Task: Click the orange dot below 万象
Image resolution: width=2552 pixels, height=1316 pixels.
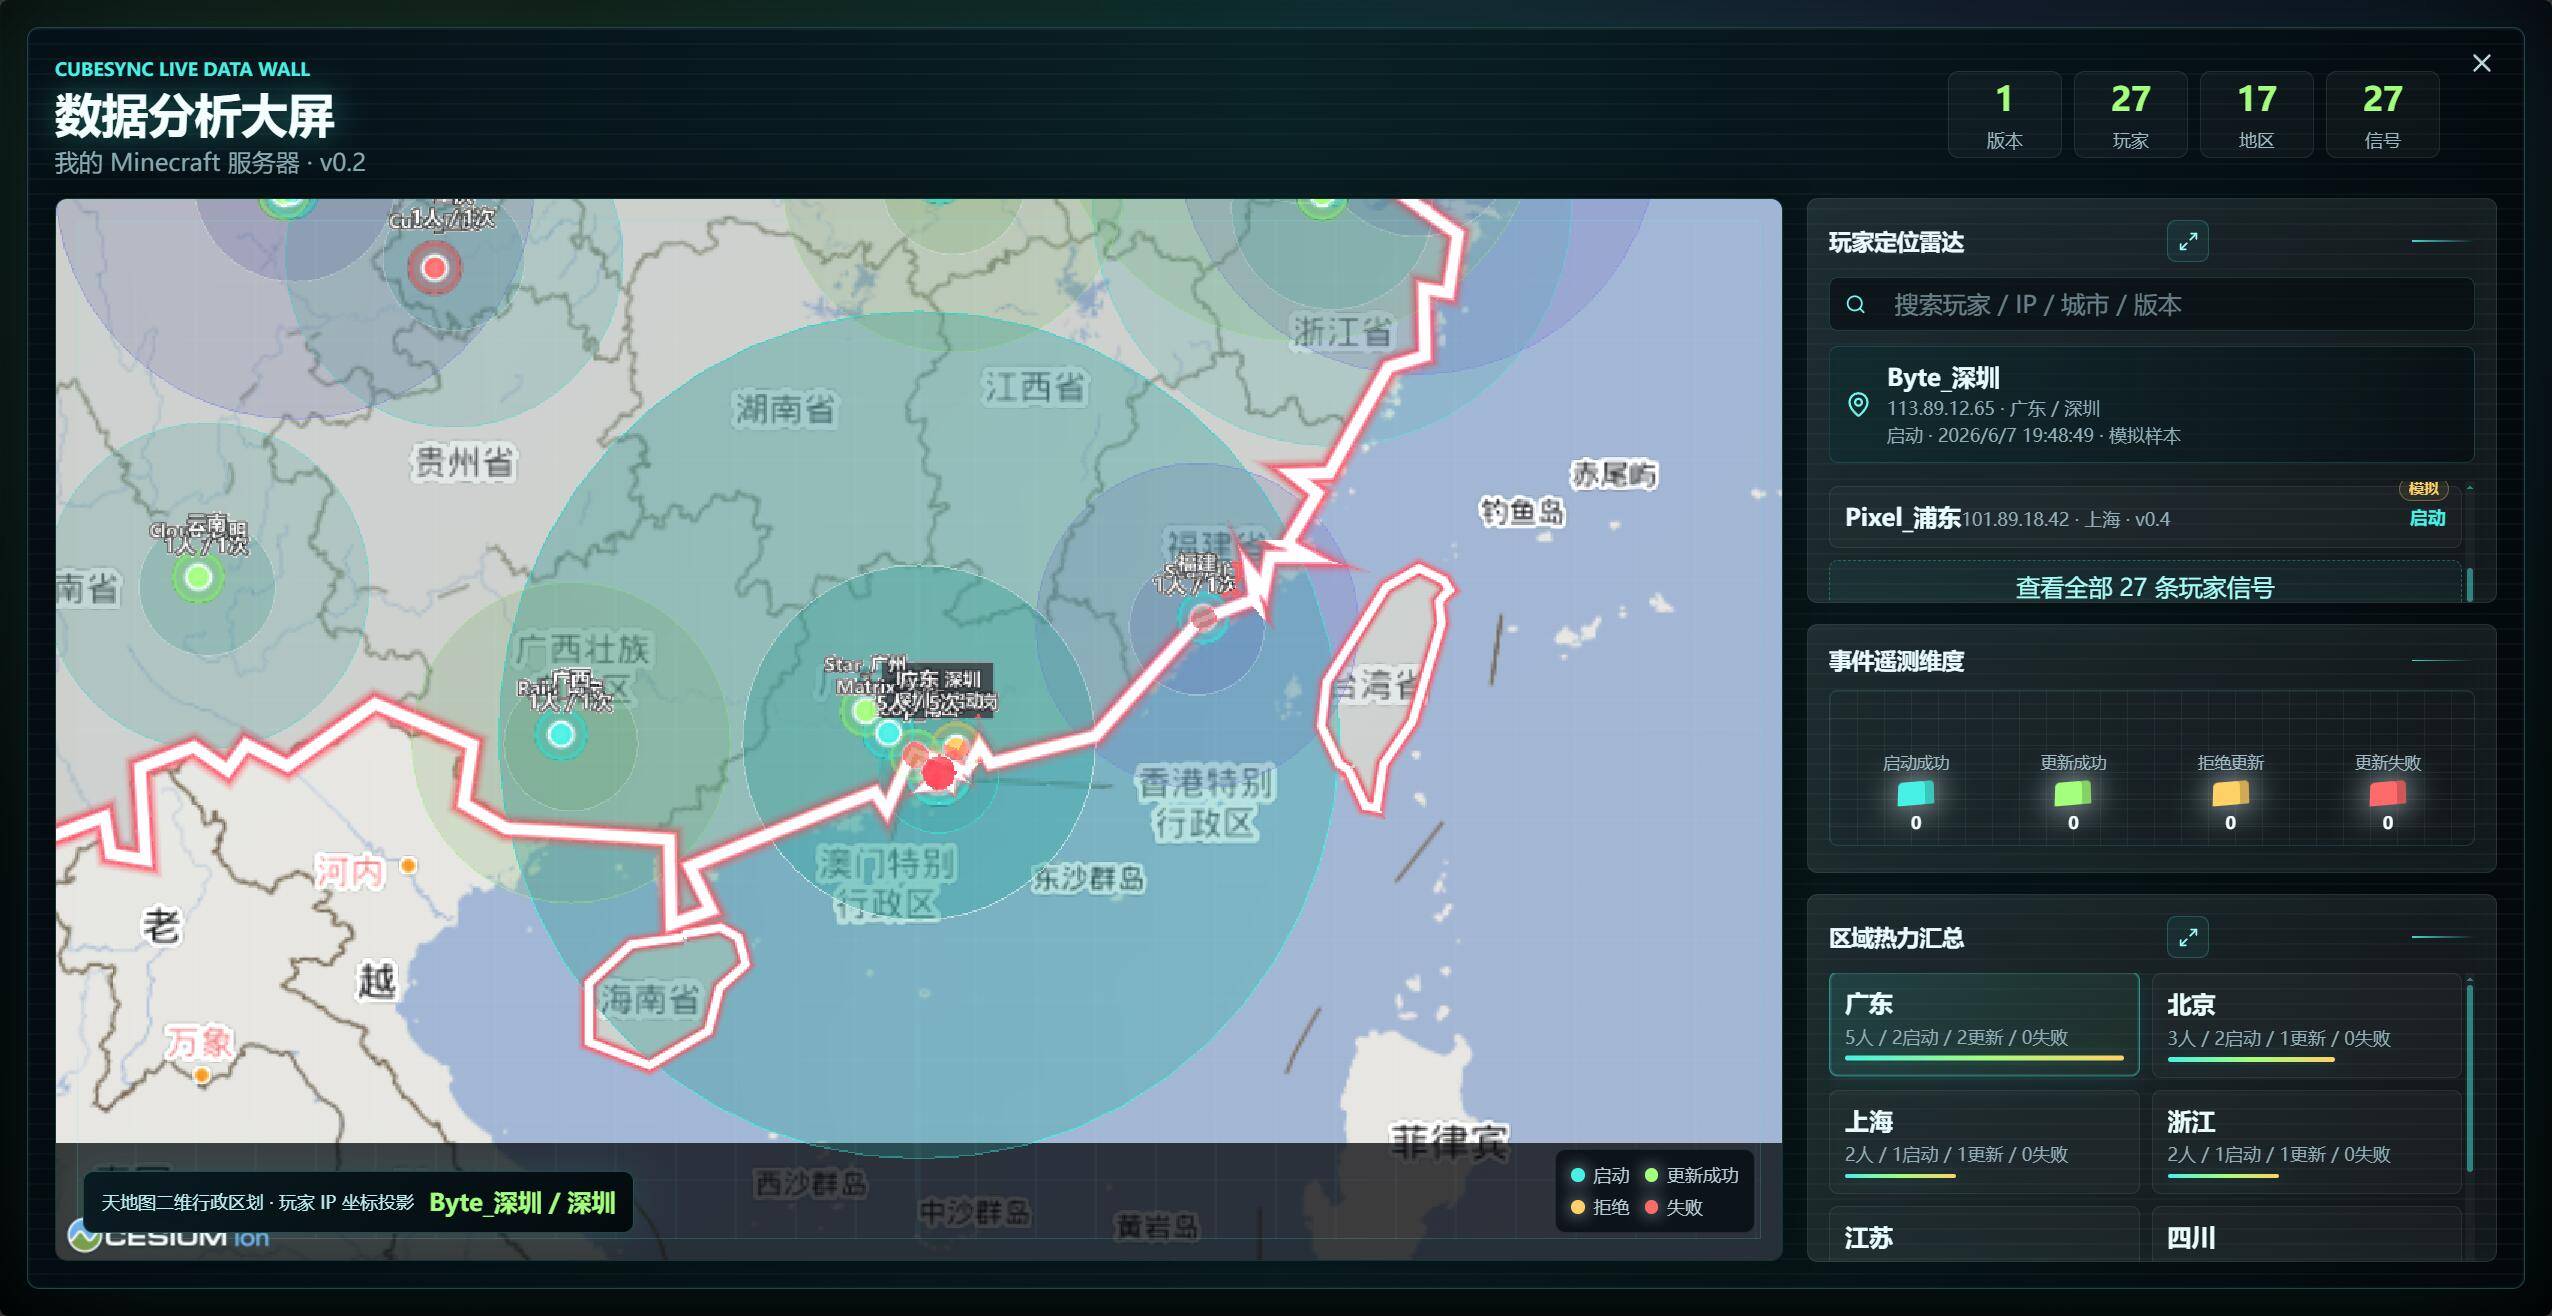Action: click(x=202, y=1076)
